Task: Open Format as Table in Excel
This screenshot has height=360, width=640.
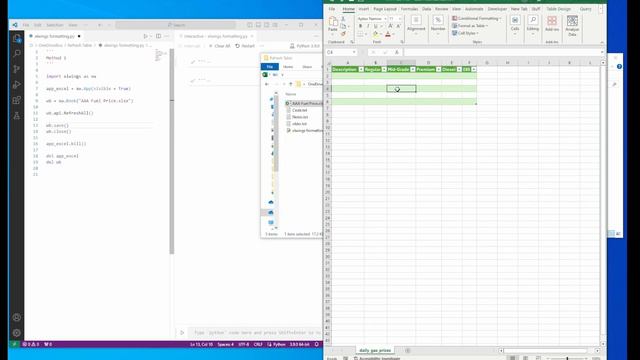Action: tap(470, 26)
